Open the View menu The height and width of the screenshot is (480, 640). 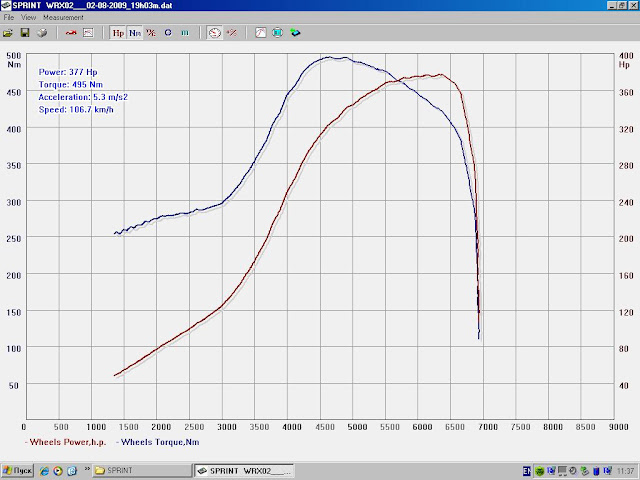(28, 18)
